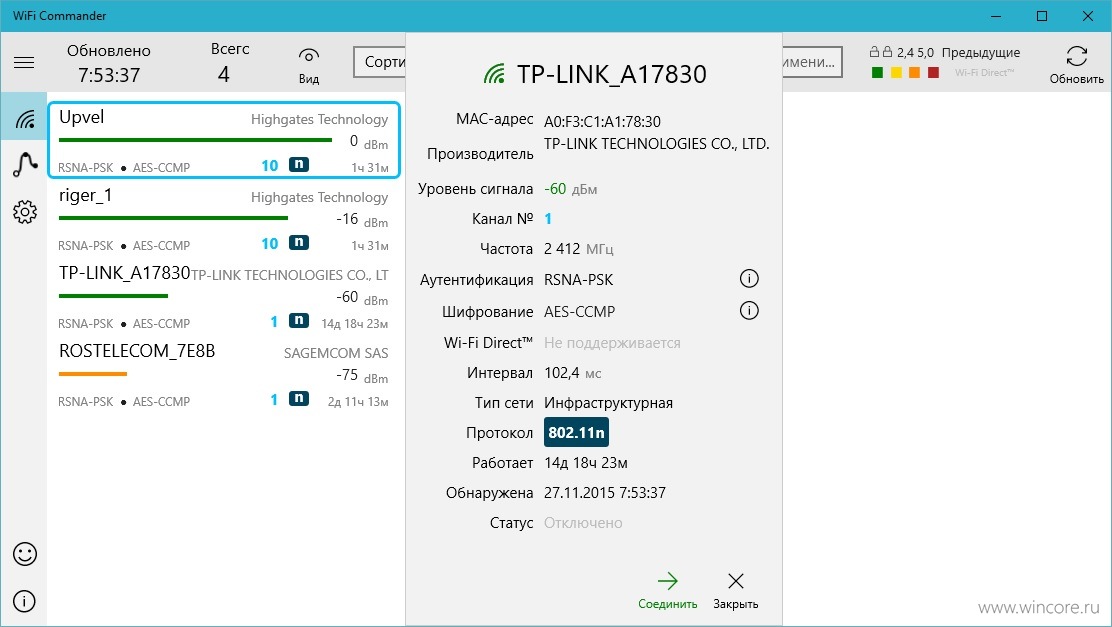Click SAGEMCOM SAS manufacturer label
This screenshot has height=627, width=1112.
[336, 353]
